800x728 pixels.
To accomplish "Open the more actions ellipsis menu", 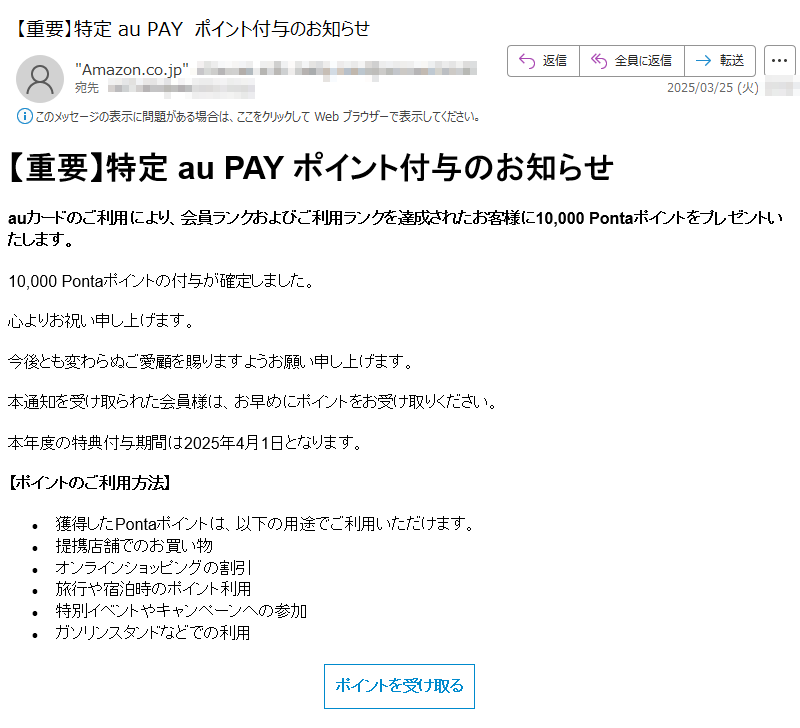I will (780, 61).
